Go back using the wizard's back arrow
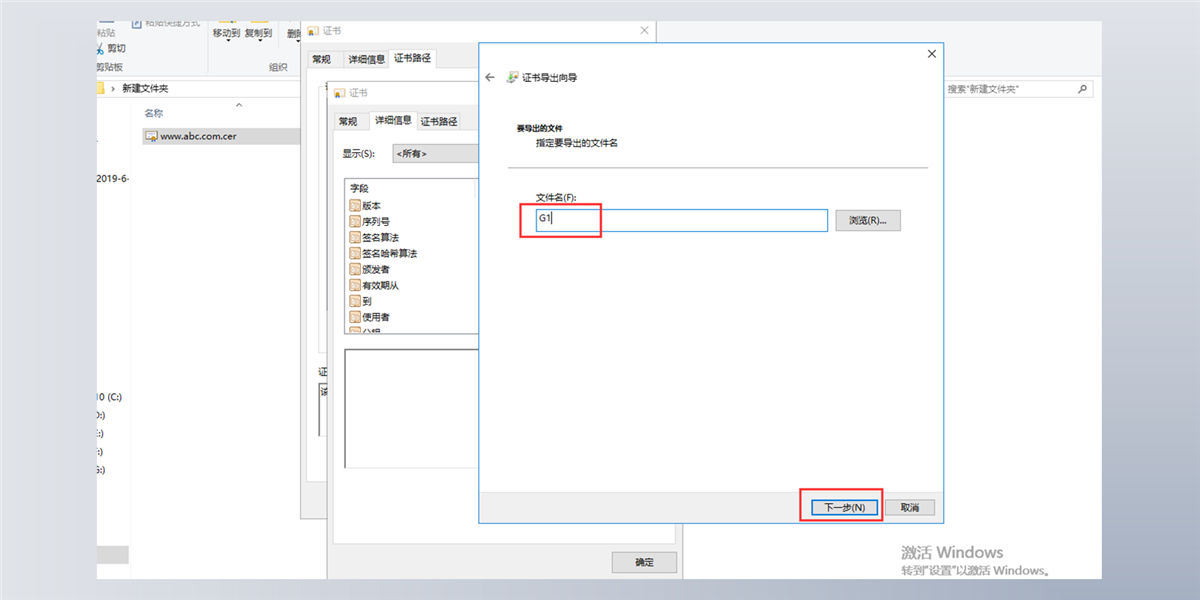The width and height of the screenshot is (1200, 600). click(490, 77)
